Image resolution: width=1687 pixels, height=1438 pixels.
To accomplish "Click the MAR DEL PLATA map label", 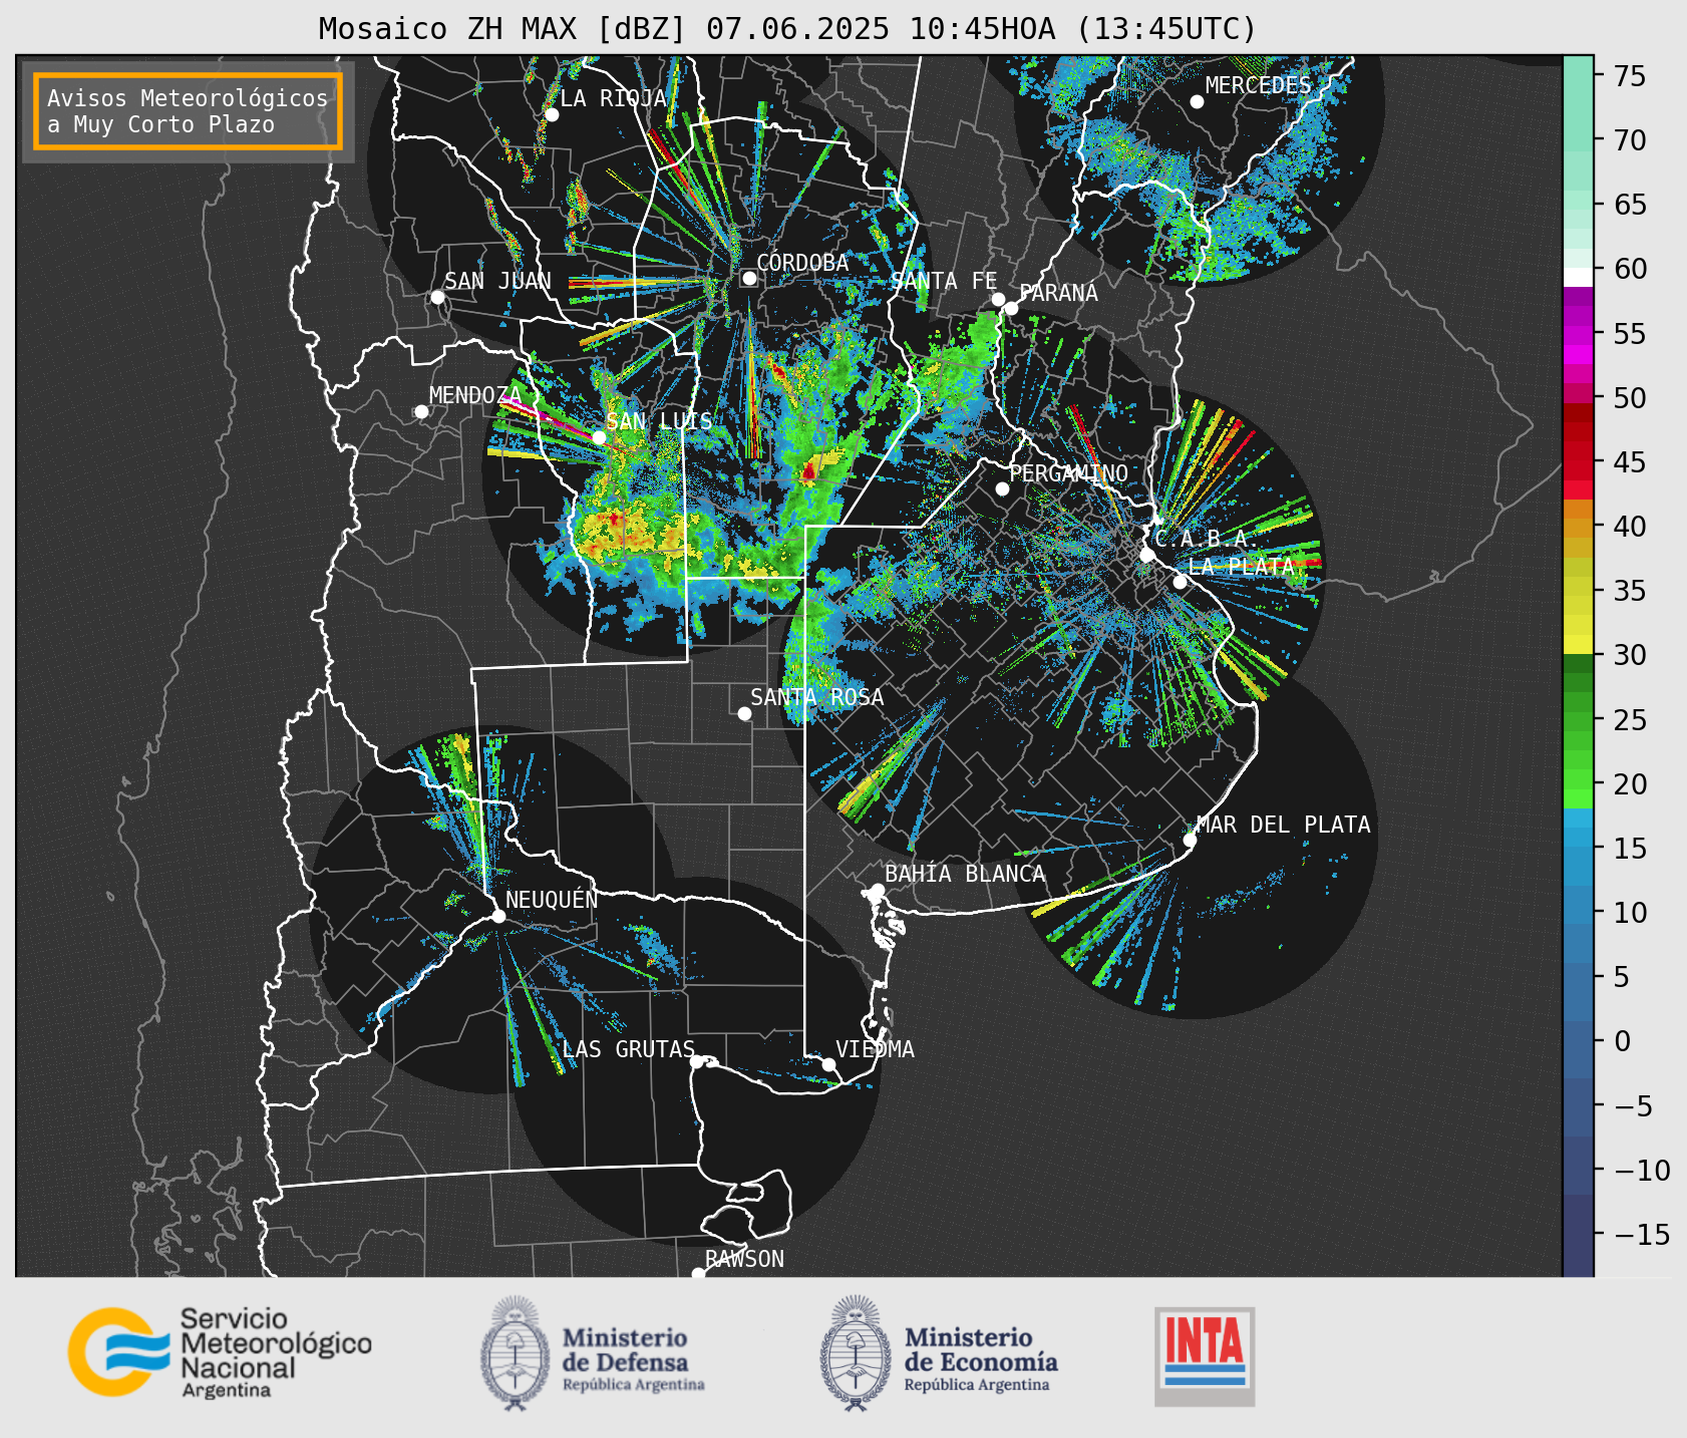I will [1283, 824].
